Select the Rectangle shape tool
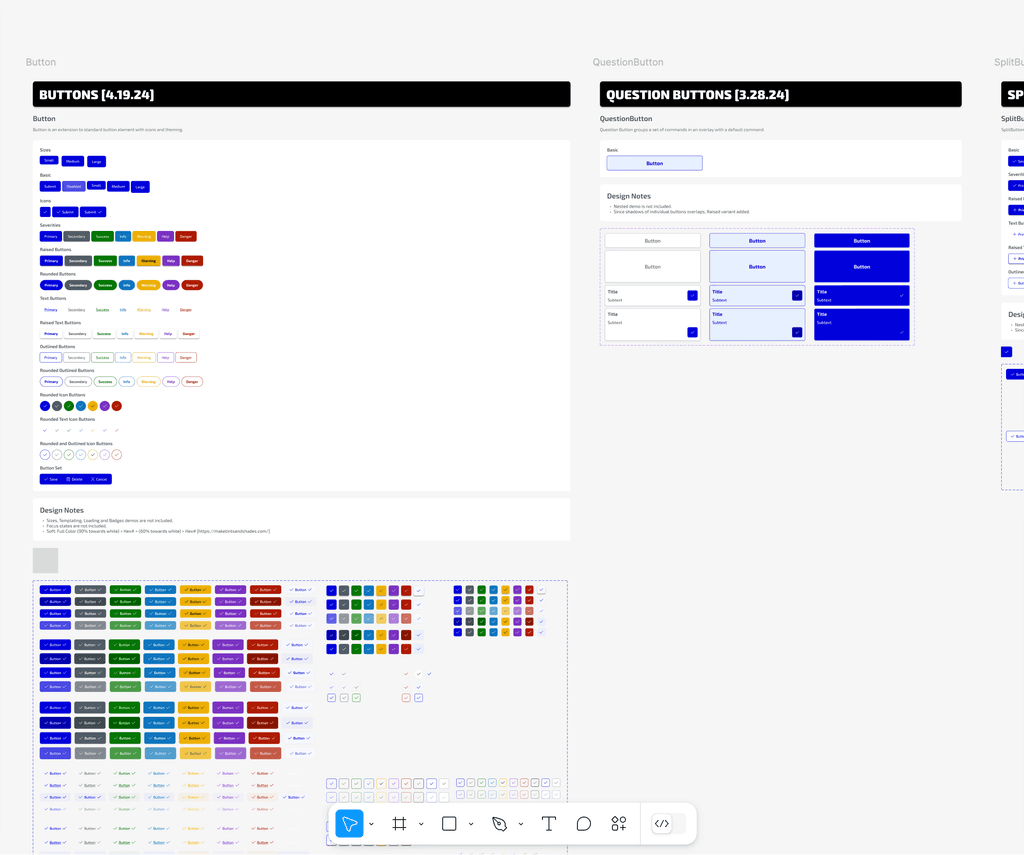1024x855 pixels. [x=449, y=824]
